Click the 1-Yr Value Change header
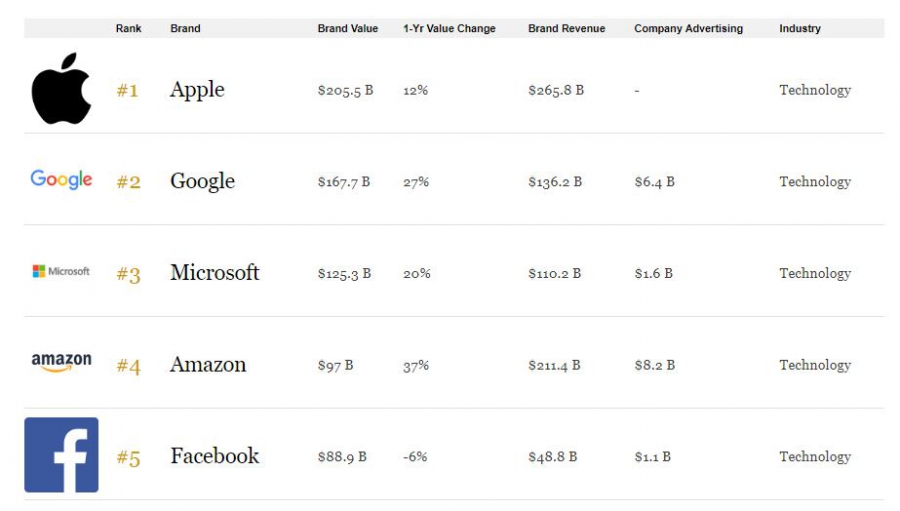The width and height of the screenshot is (900, 511). click(x=449, y=28)
